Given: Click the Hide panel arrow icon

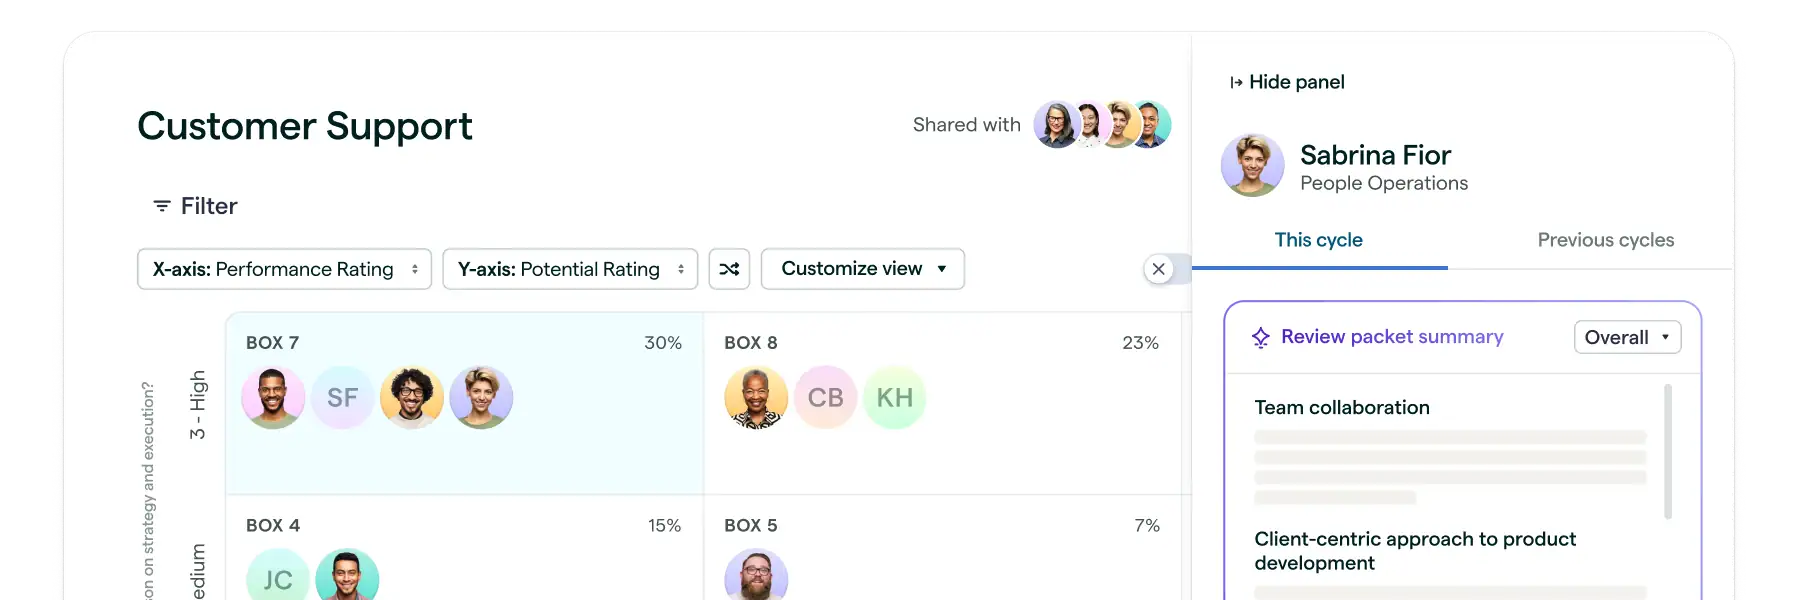Looking at the screenshot, I should pos(1236,81).
